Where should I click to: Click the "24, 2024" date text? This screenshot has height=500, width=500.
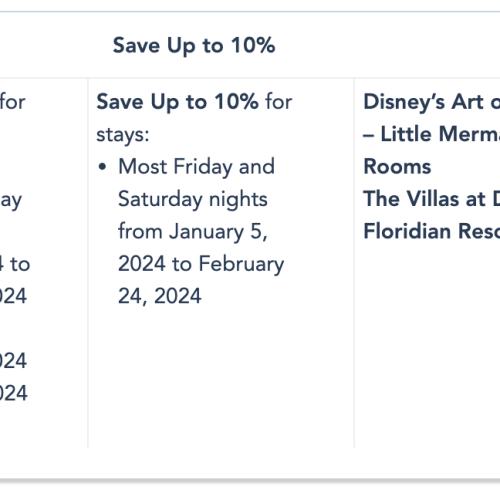[x=160, y=296]
